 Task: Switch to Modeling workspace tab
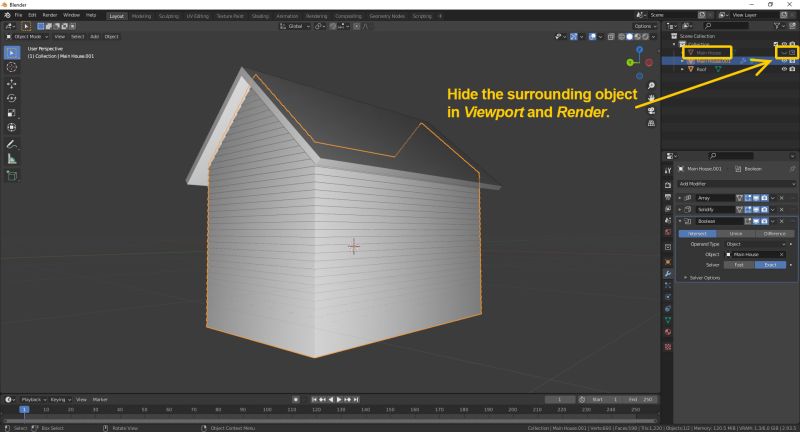(141, 16)
